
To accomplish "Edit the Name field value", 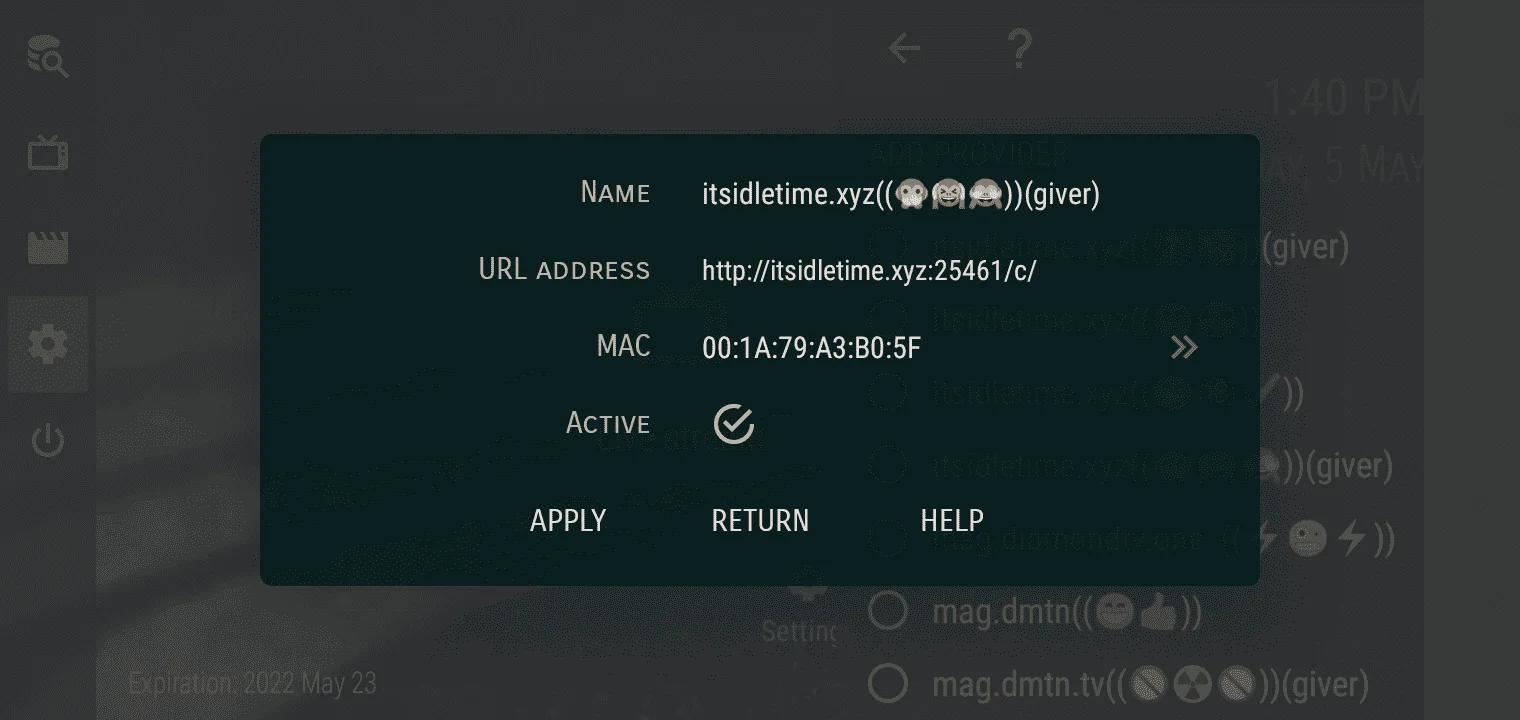I will [901, 194].
